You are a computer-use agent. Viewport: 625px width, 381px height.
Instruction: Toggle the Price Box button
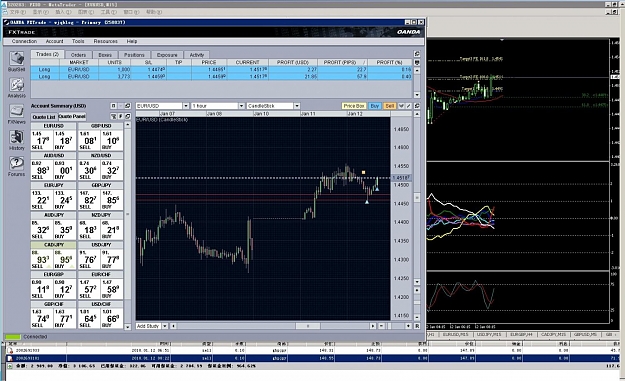(x=354, y=106)
